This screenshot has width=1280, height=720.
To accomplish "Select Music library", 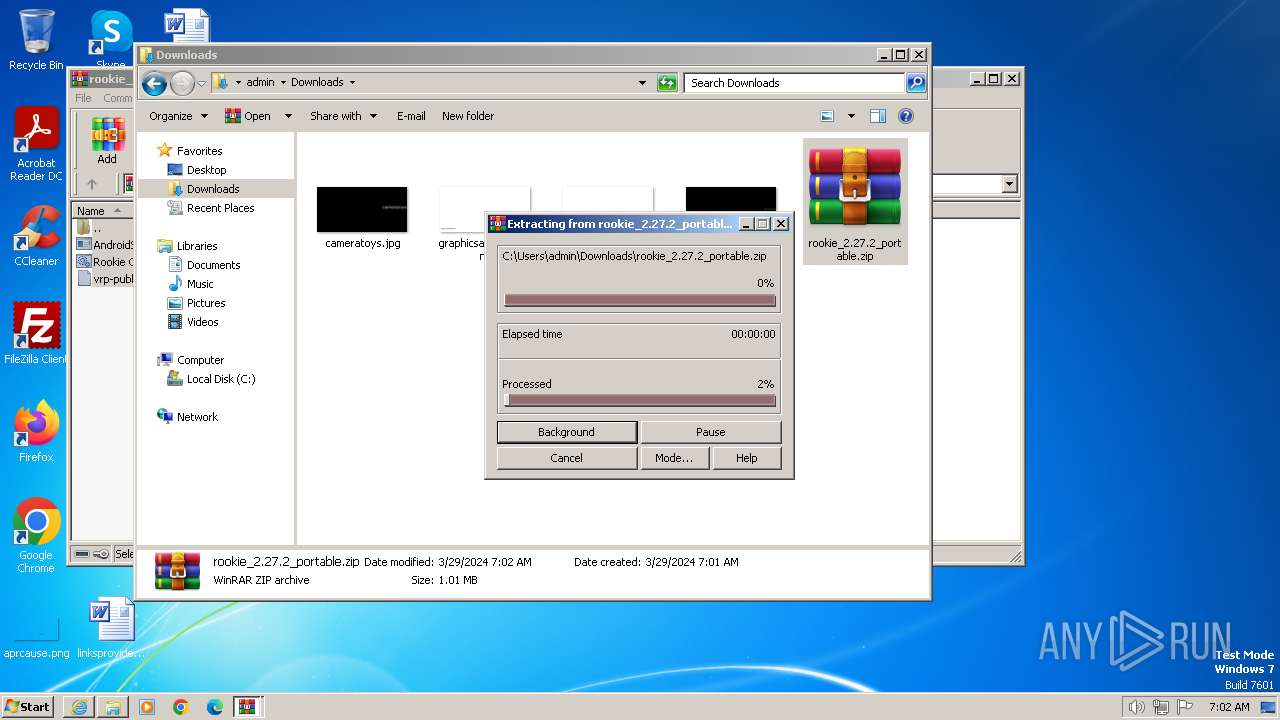I will [200, 284].
